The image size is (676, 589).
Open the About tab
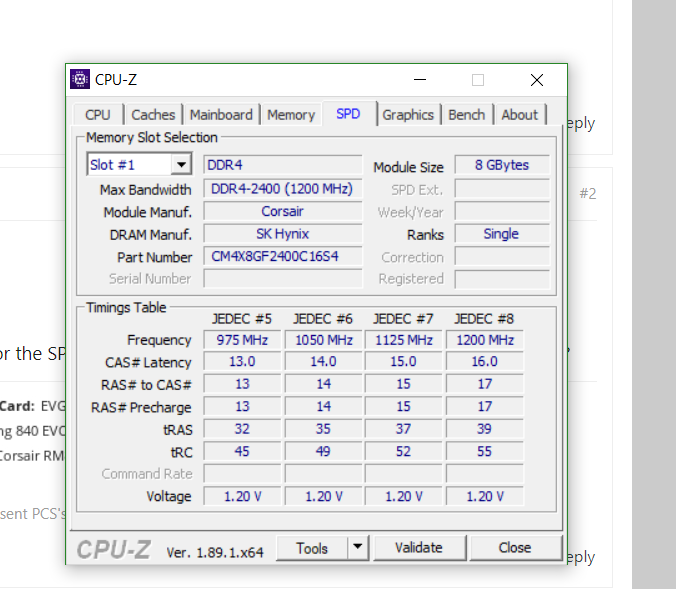pyautogui.click(x=520, y=115)
